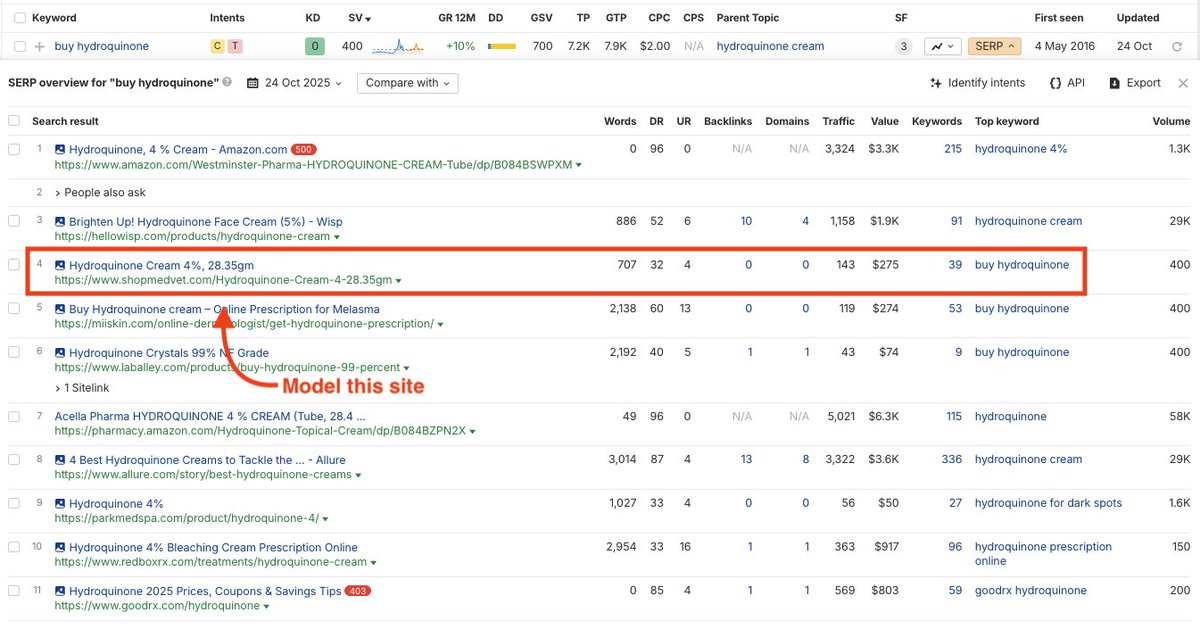The image size is (1200, 629).
Task: Check the box for the goodrx result row
Action: tap(14, 591)
